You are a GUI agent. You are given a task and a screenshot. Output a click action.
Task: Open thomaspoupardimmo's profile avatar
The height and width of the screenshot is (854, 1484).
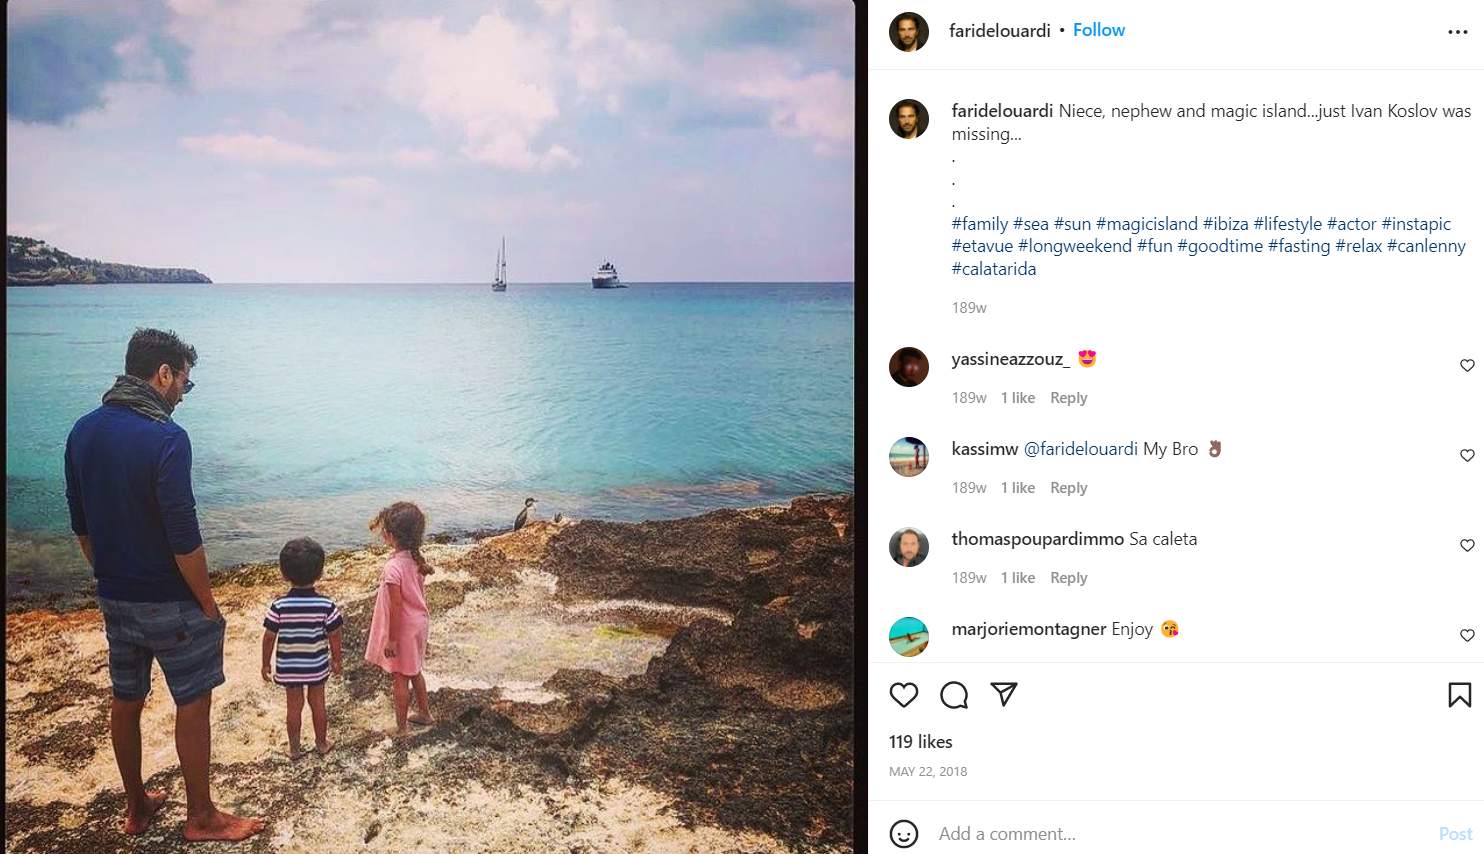point(909,547)
